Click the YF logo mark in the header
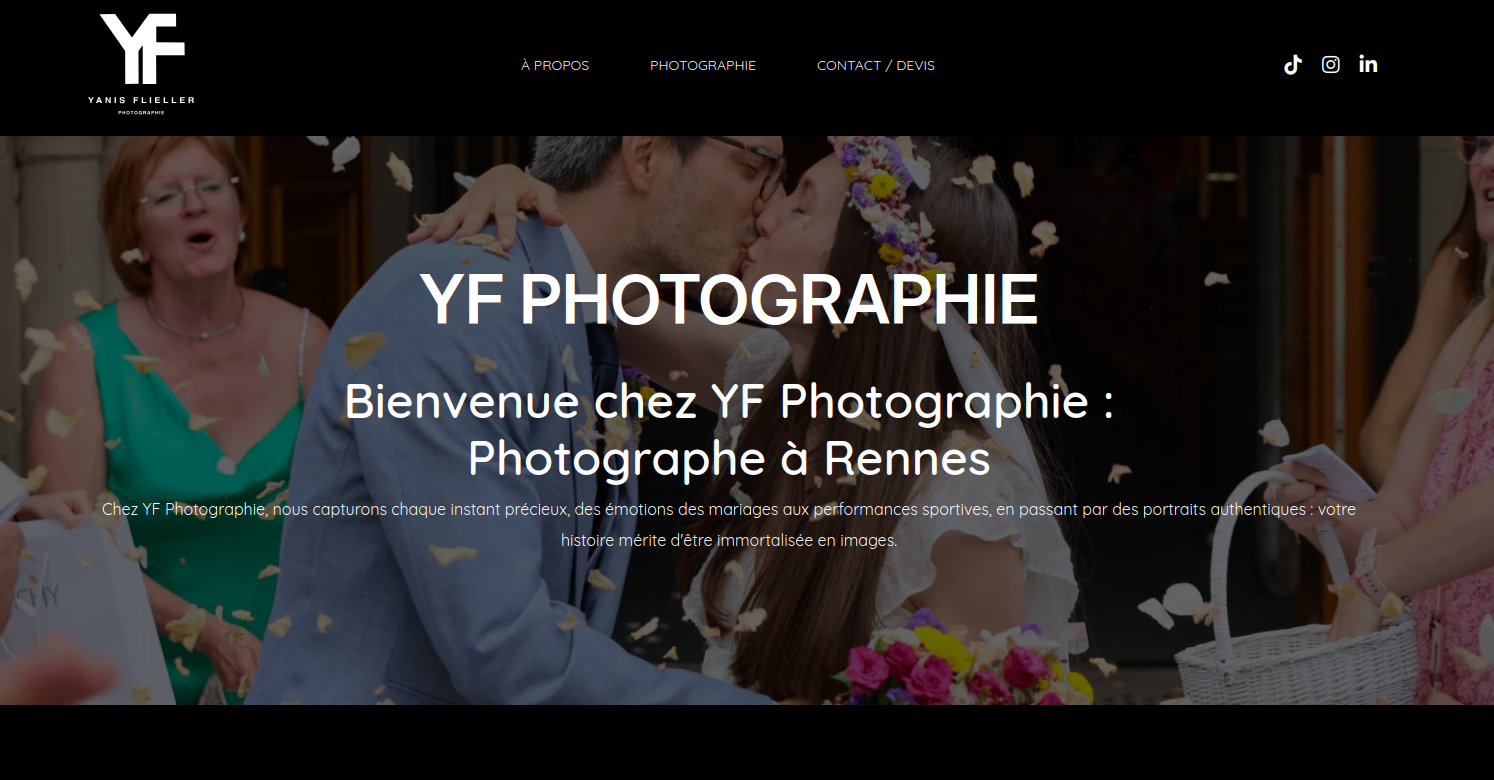This screenshot has width=1494, height=780. pos(142,49)
